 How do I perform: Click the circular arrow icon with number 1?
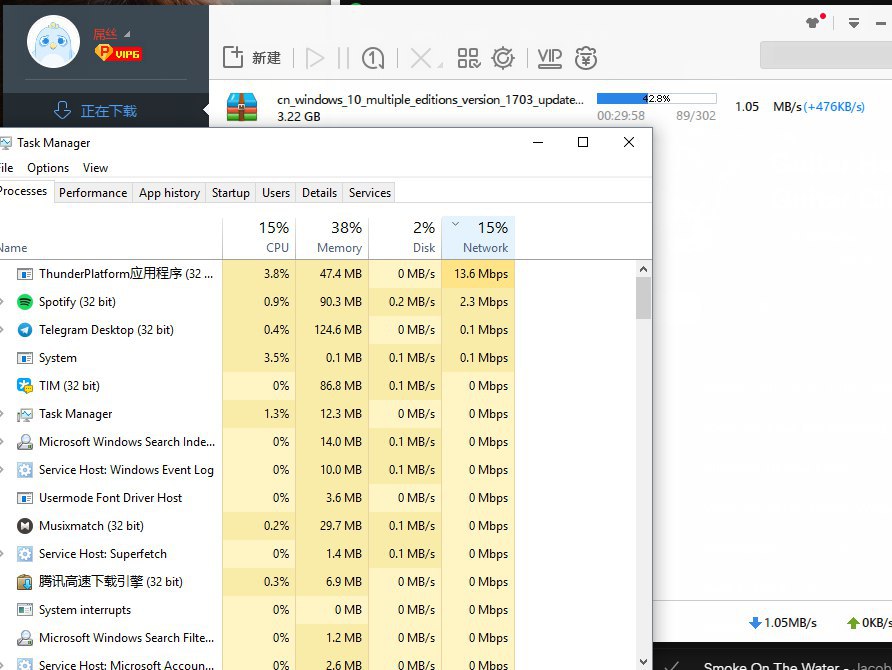click(x=374, y=58)
